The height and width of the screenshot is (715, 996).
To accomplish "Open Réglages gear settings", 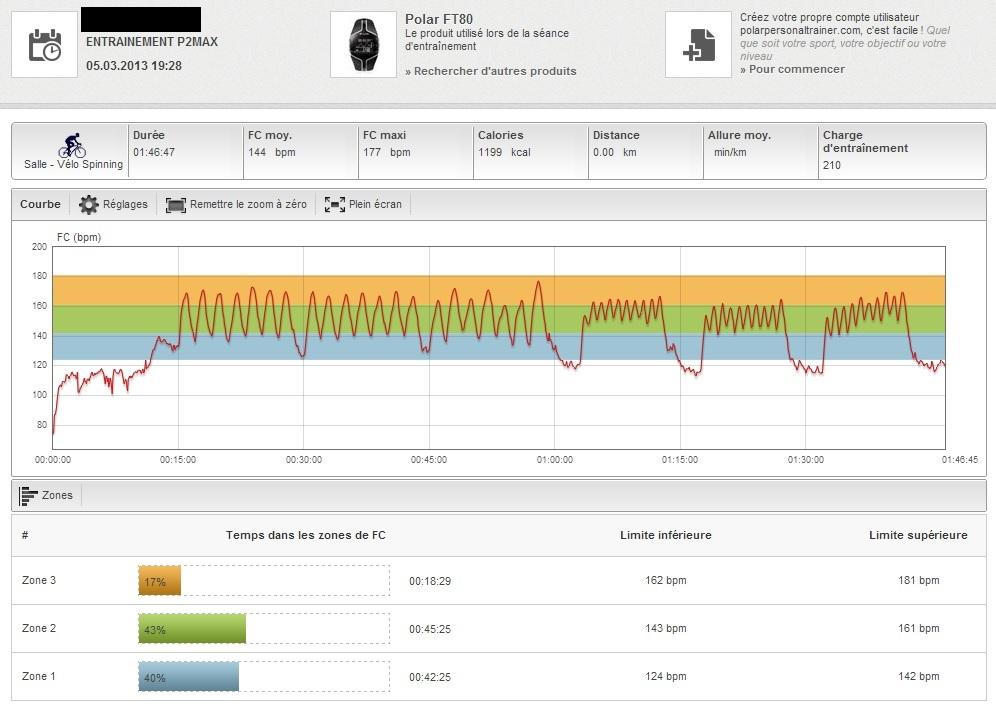I will pyautogui.click(x=88, y=204).
